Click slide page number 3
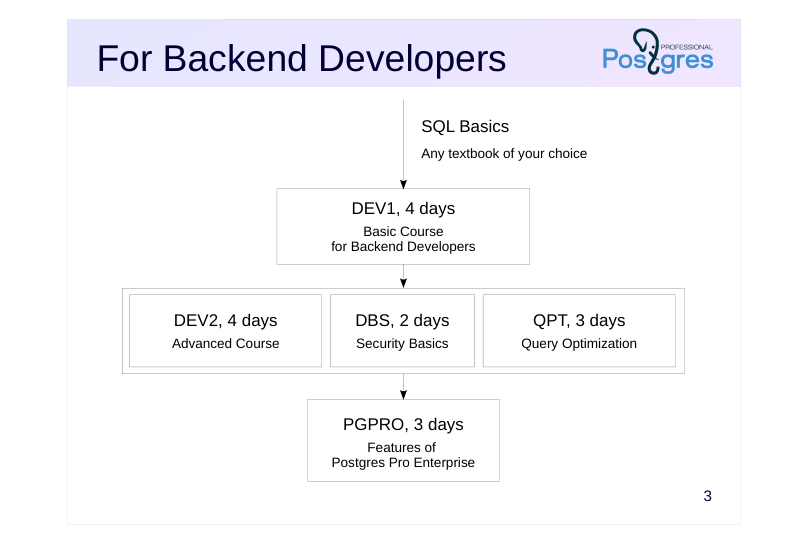809x541 pixels. pyautogui.click(x=707, y=496)
